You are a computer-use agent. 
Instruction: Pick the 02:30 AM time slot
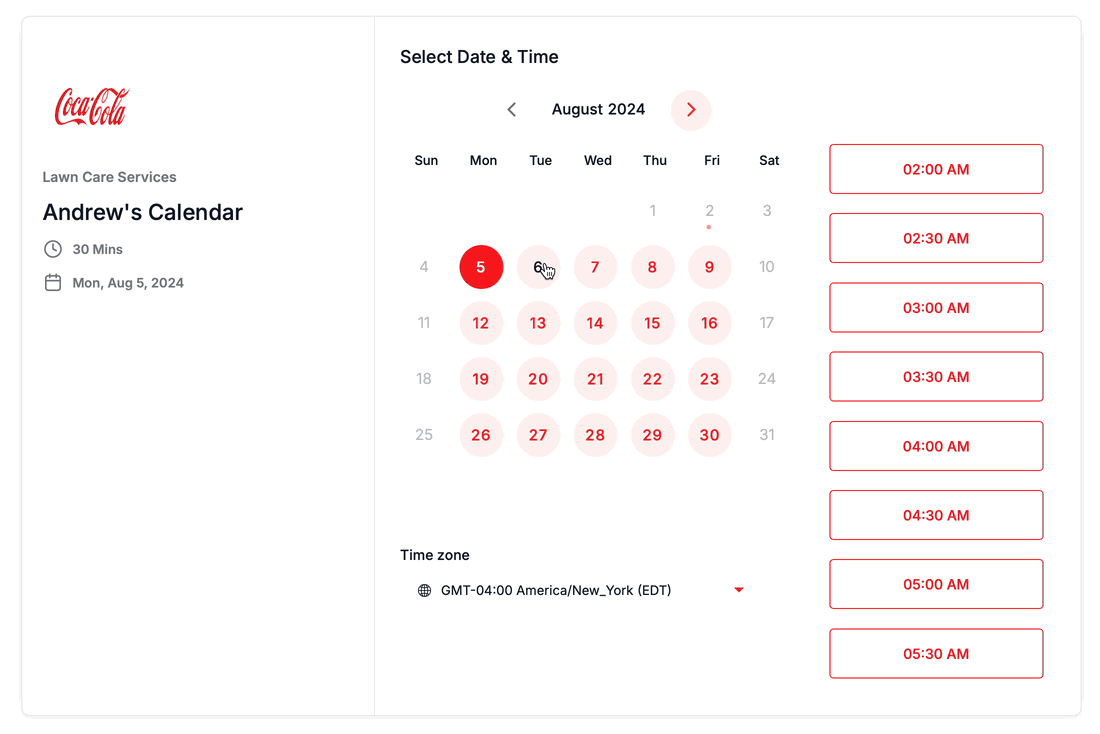pos(936,238)
